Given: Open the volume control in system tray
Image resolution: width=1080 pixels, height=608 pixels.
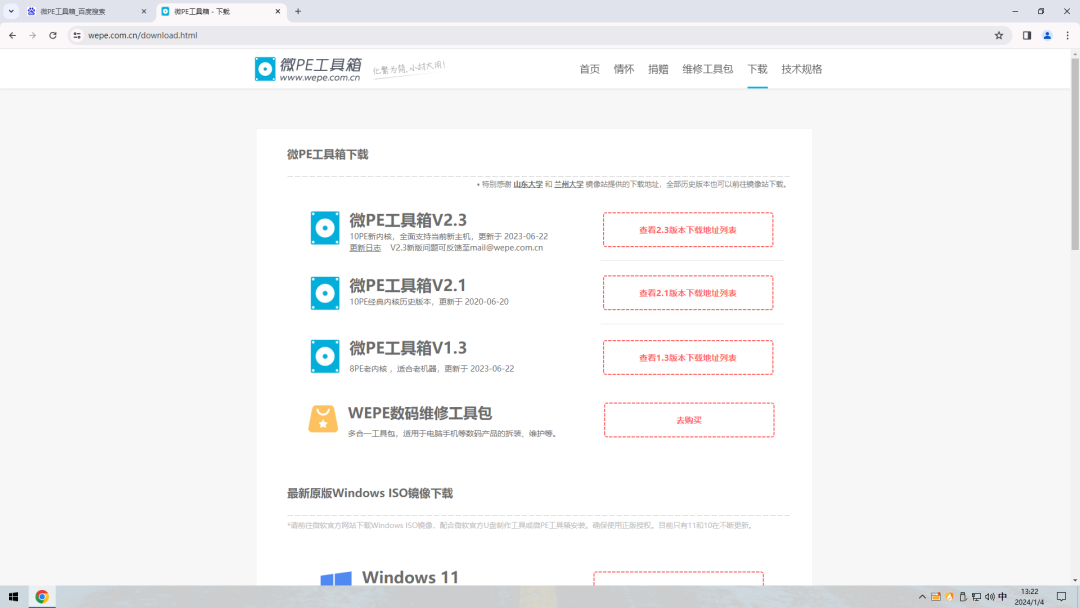Looking at the screenshot, I should pos(990,597).
